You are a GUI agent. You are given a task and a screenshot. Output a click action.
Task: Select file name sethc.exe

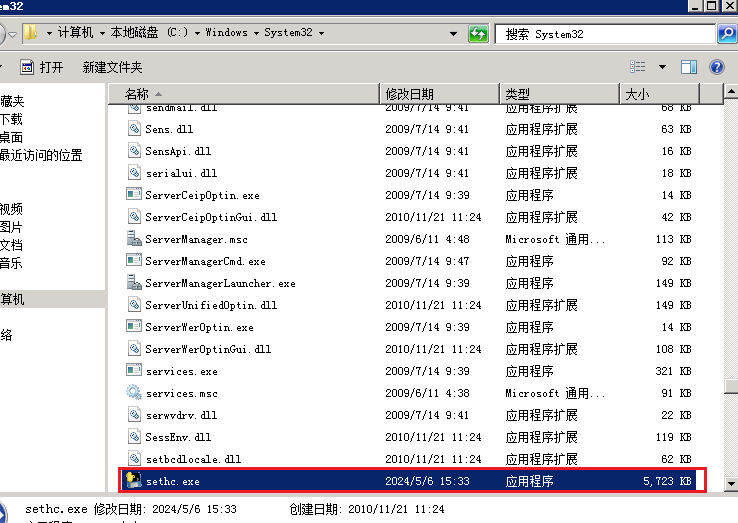[x=173, y=482]
